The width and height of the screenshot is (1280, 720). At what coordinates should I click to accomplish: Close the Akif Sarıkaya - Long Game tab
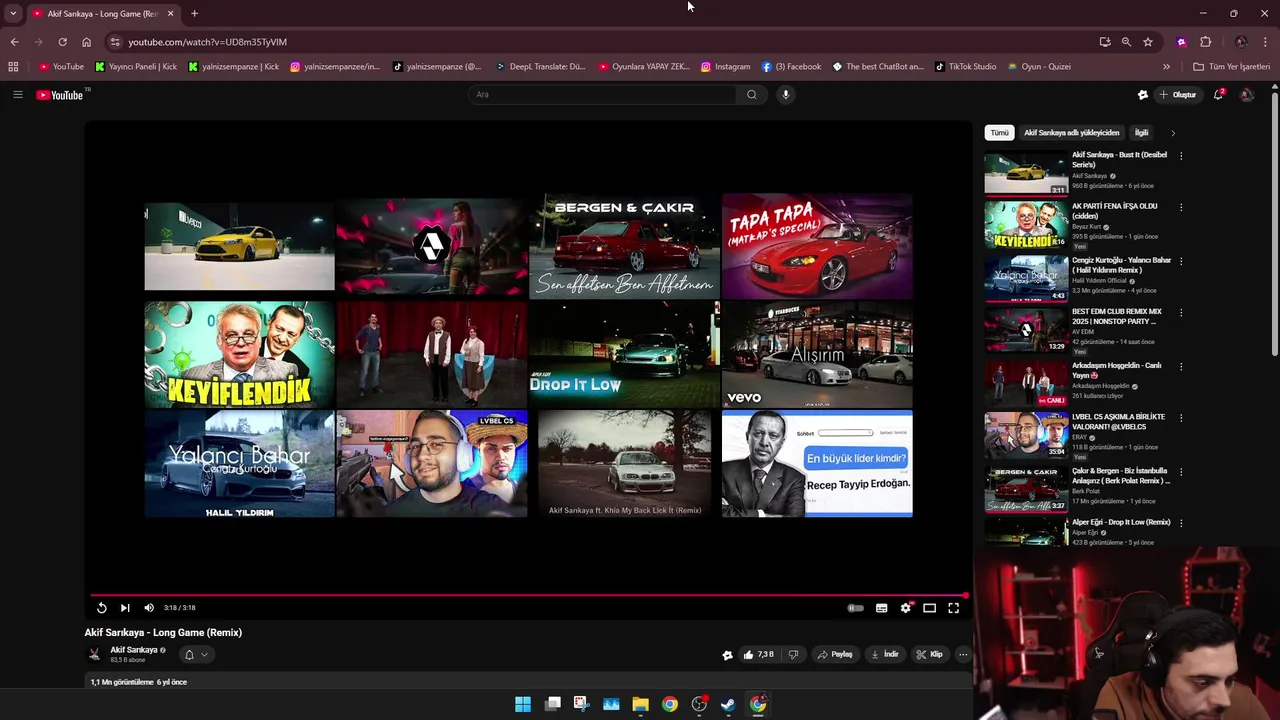[x=170, y=14]
